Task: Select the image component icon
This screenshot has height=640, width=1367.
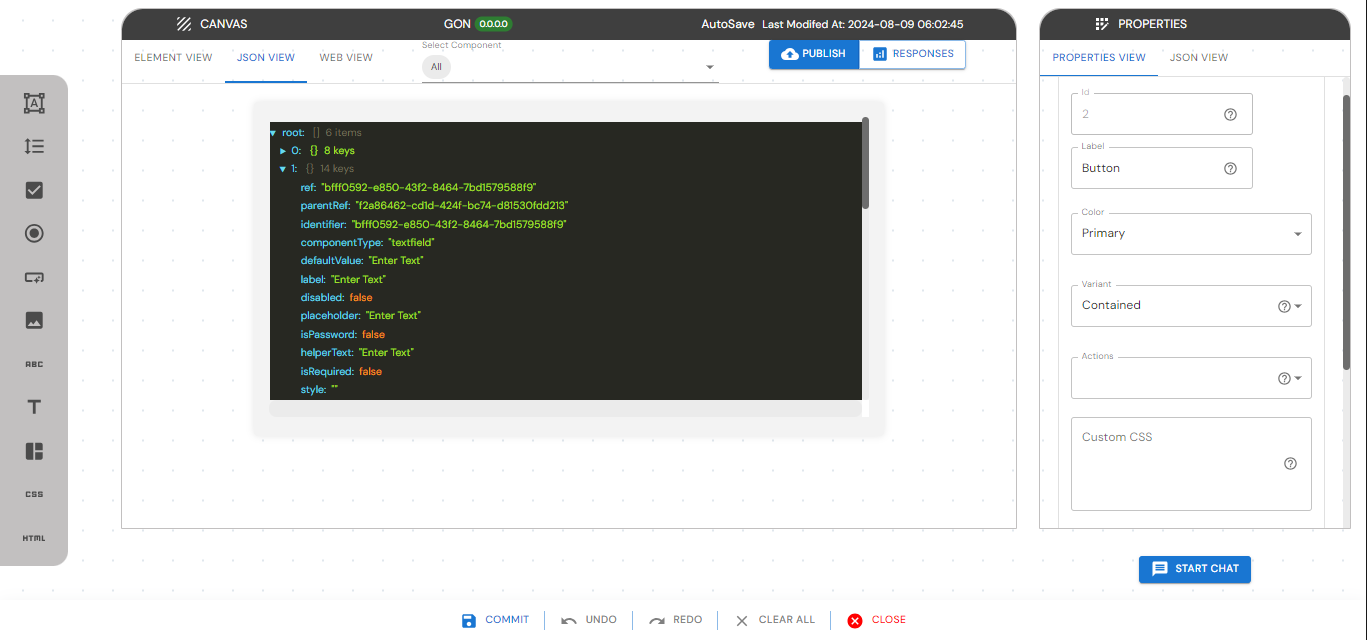Action: tap(34, 321)
